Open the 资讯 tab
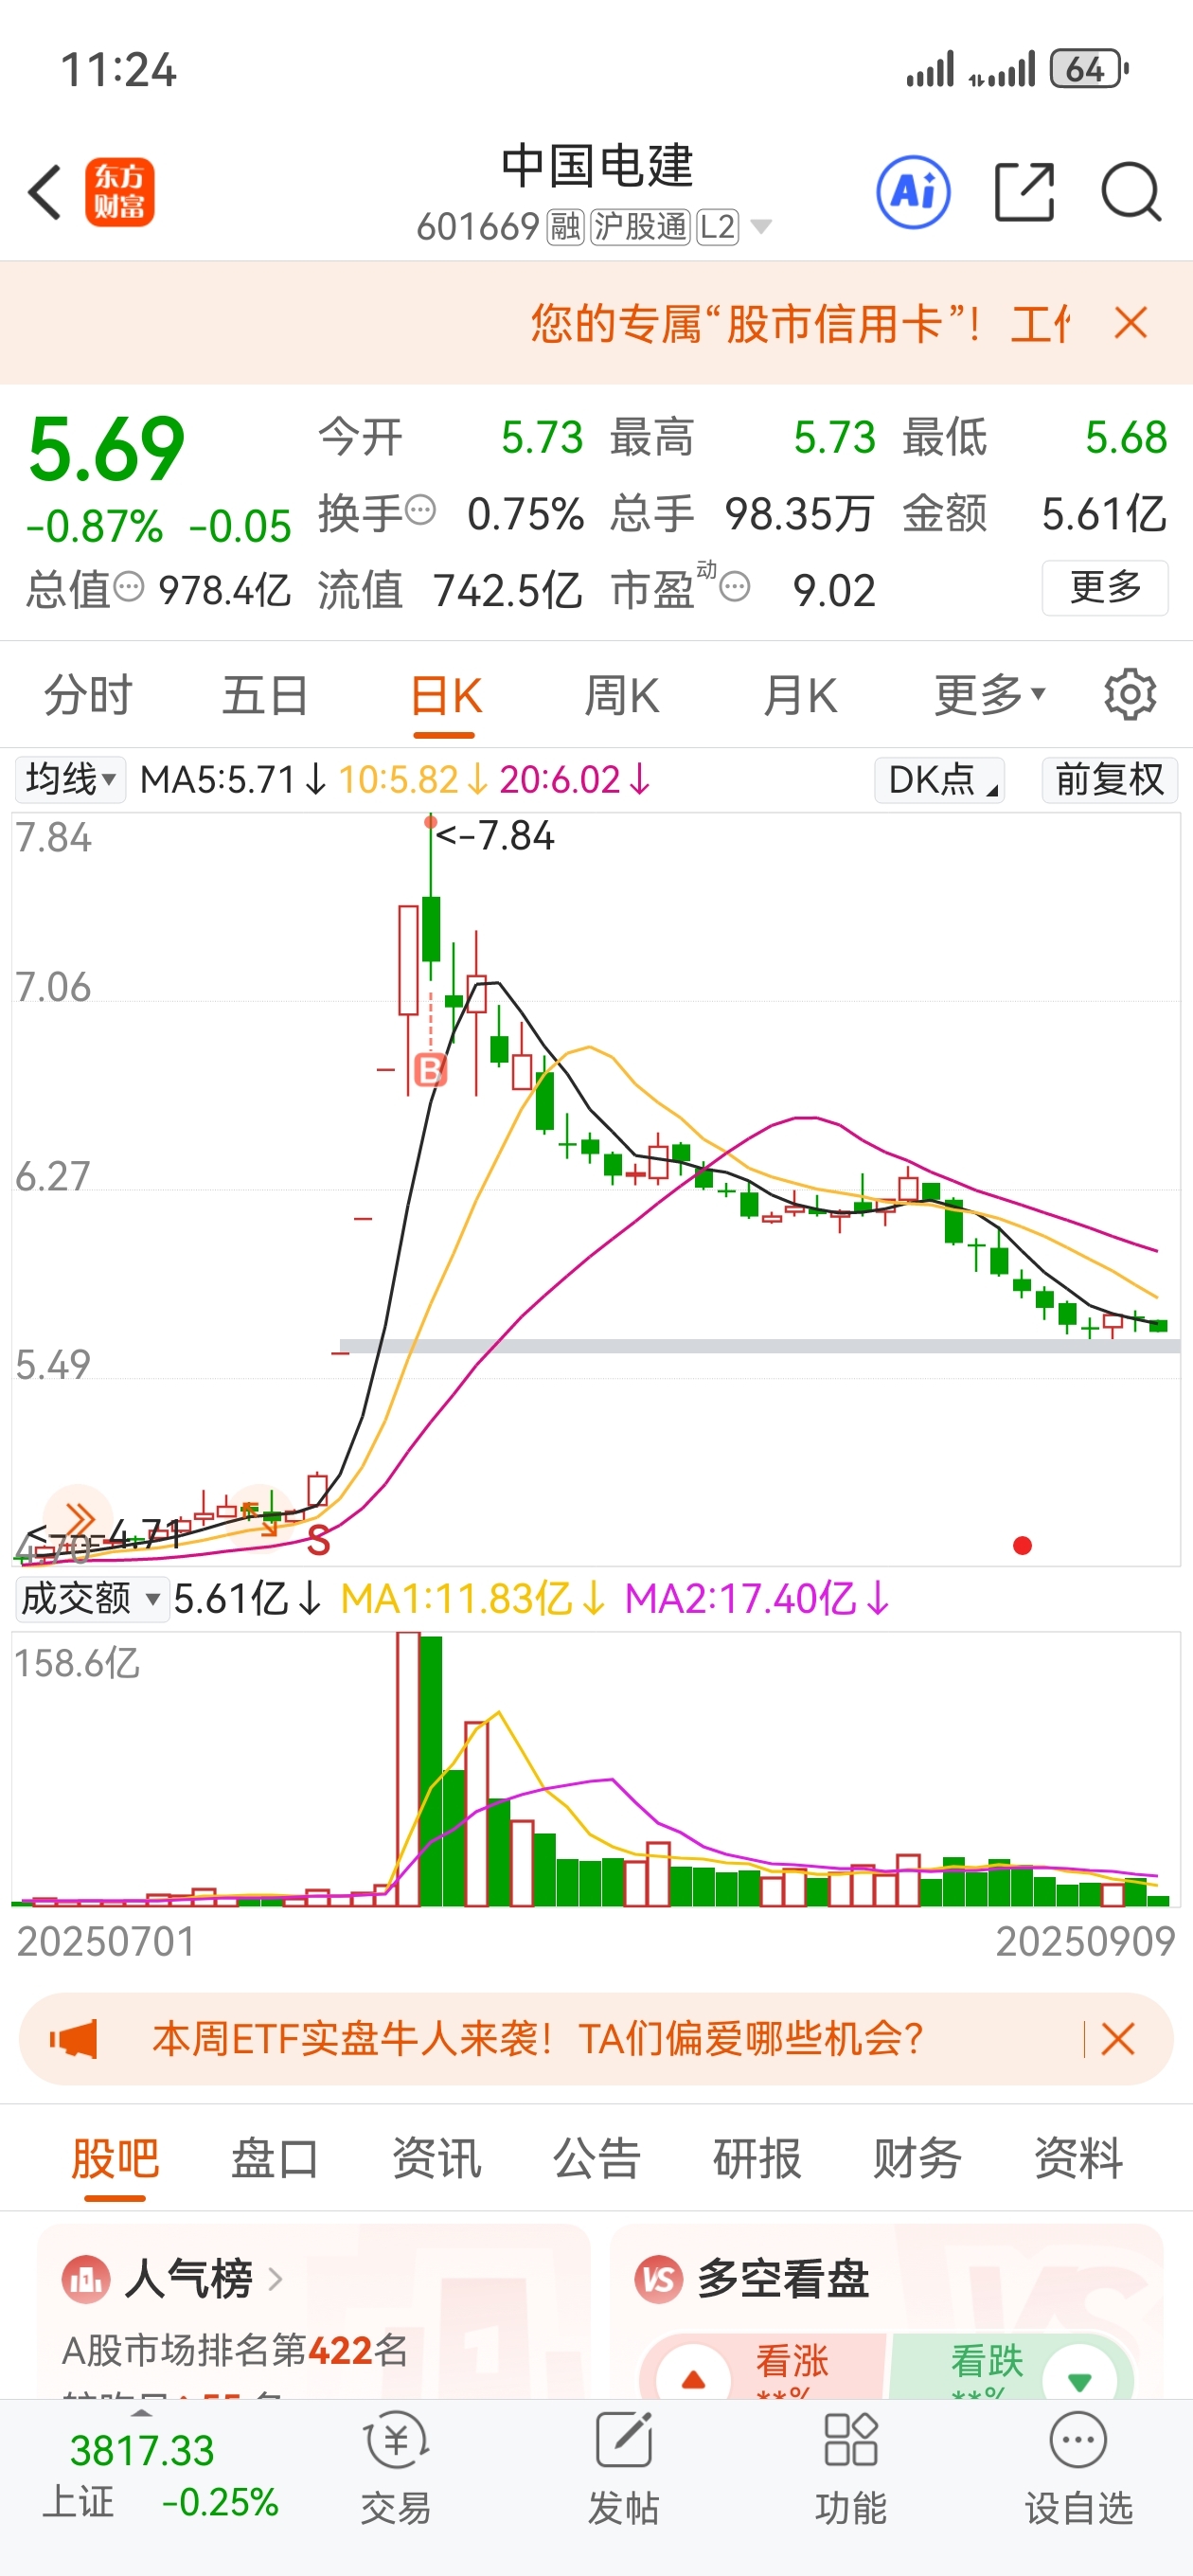The width and height of the screenshot is (1193, 2576). [436, 2158]
